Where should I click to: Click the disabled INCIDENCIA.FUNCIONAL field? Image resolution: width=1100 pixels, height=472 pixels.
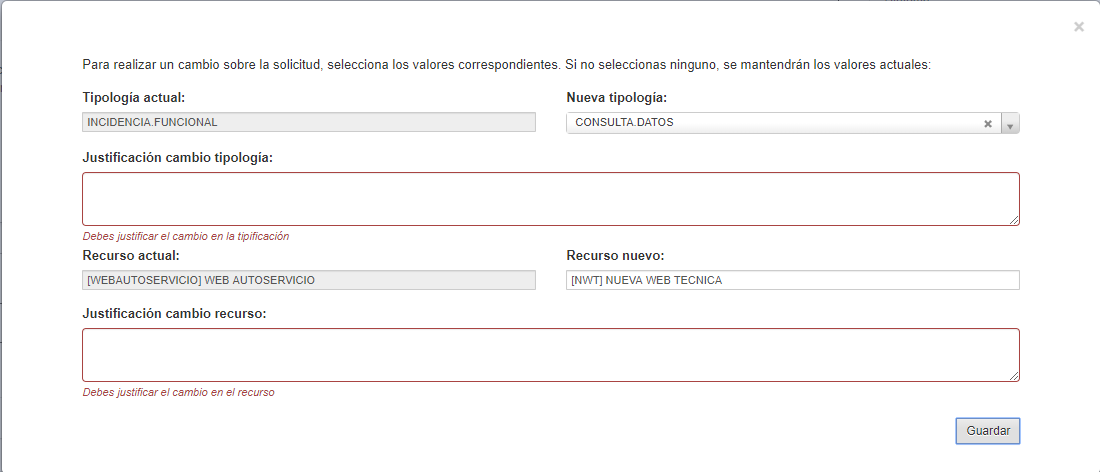309,122
